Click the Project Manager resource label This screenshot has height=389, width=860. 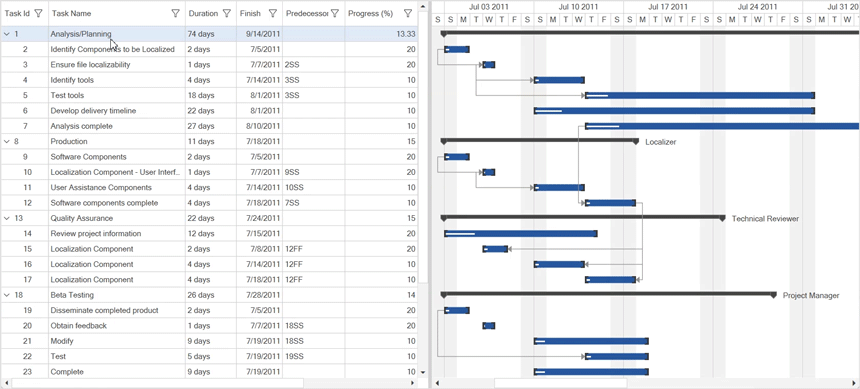point(811,296)
